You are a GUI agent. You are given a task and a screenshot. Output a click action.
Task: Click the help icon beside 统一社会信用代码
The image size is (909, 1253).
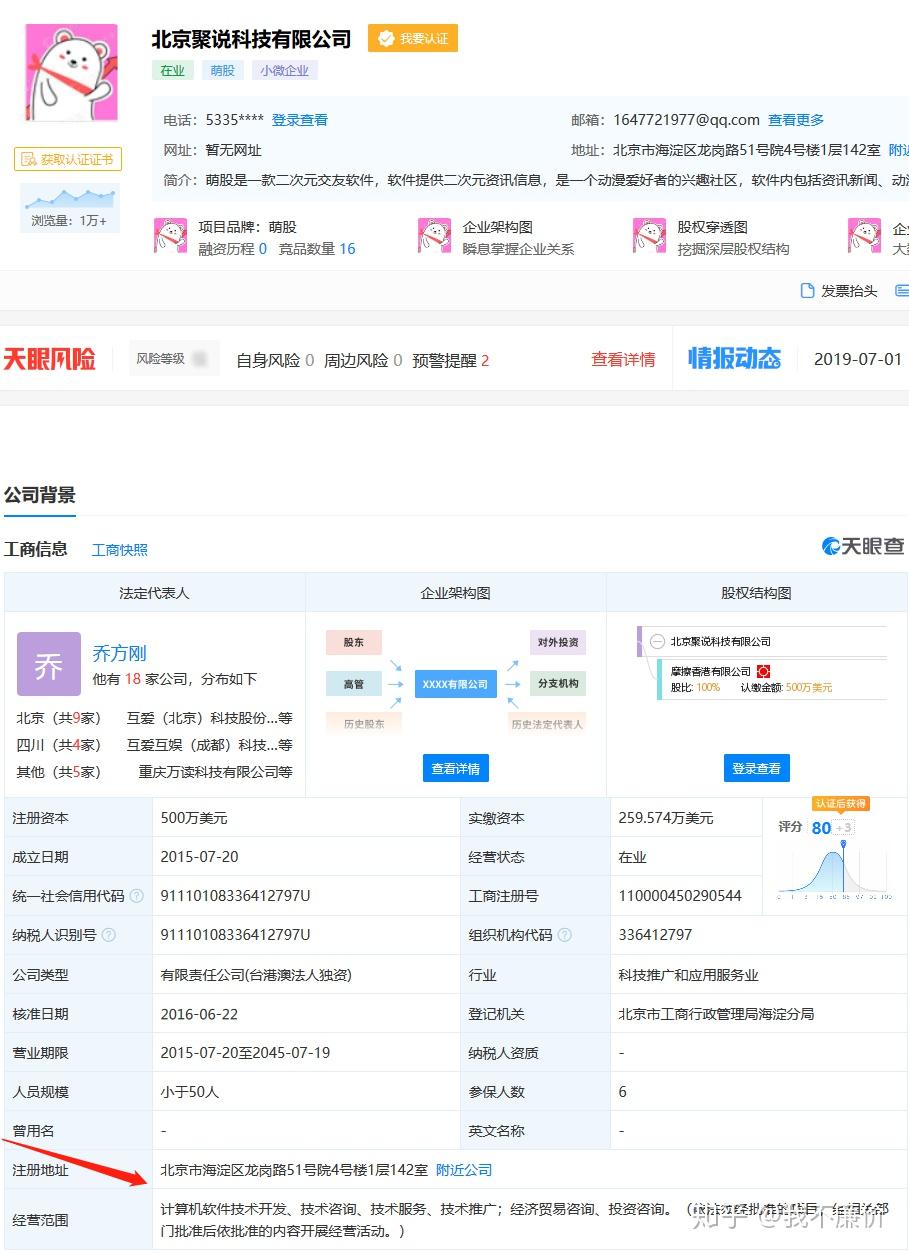(137, 896)
